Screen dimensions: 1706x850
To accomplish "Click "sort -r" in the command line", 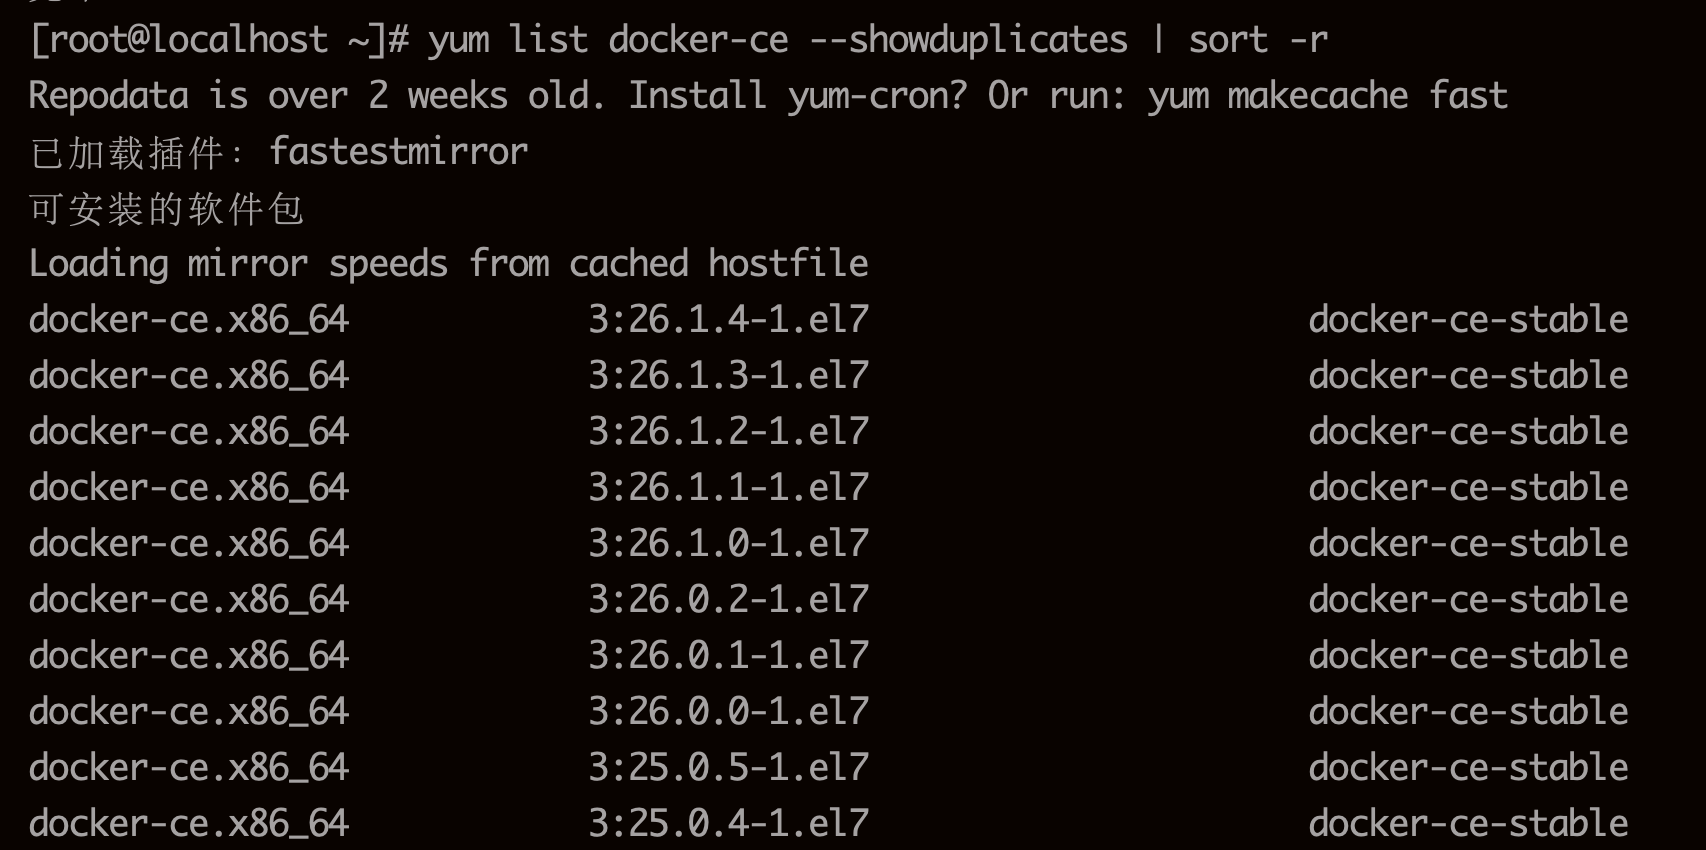I will pos(1257,40).
